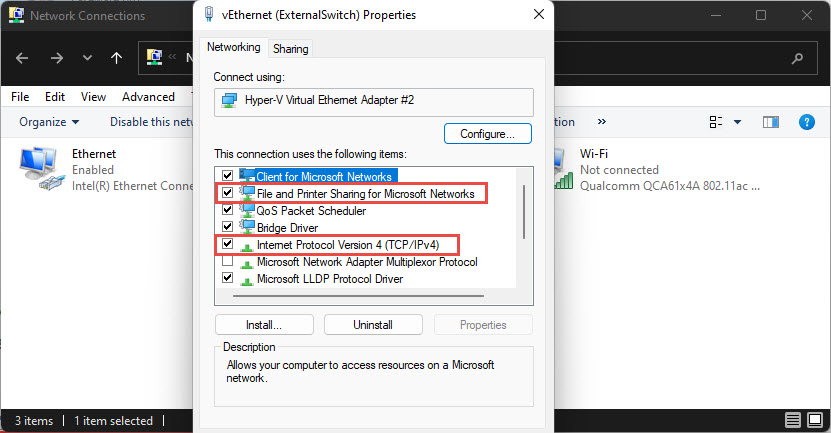
Task: Click the blue Help question mark icon
Action: point(806,122)
